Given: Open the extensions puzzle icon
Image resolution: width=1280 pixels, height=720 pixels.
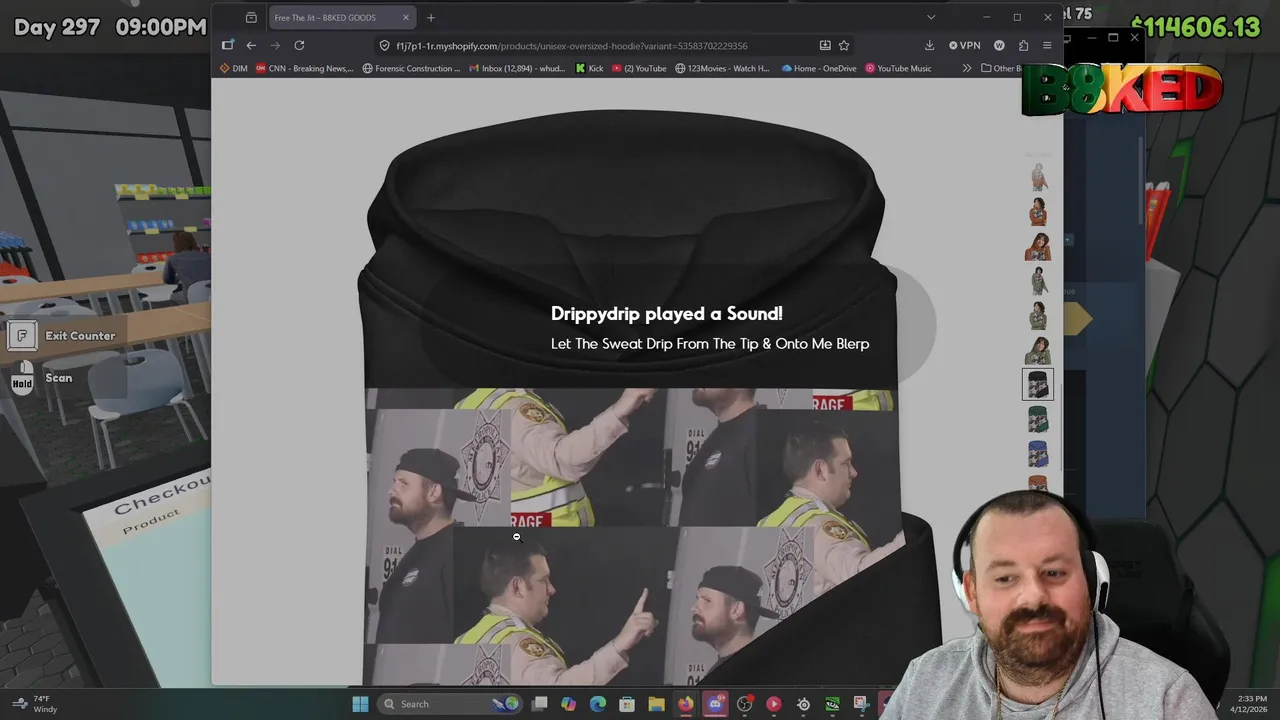Looking at the screenshot, I should 1023,45.
